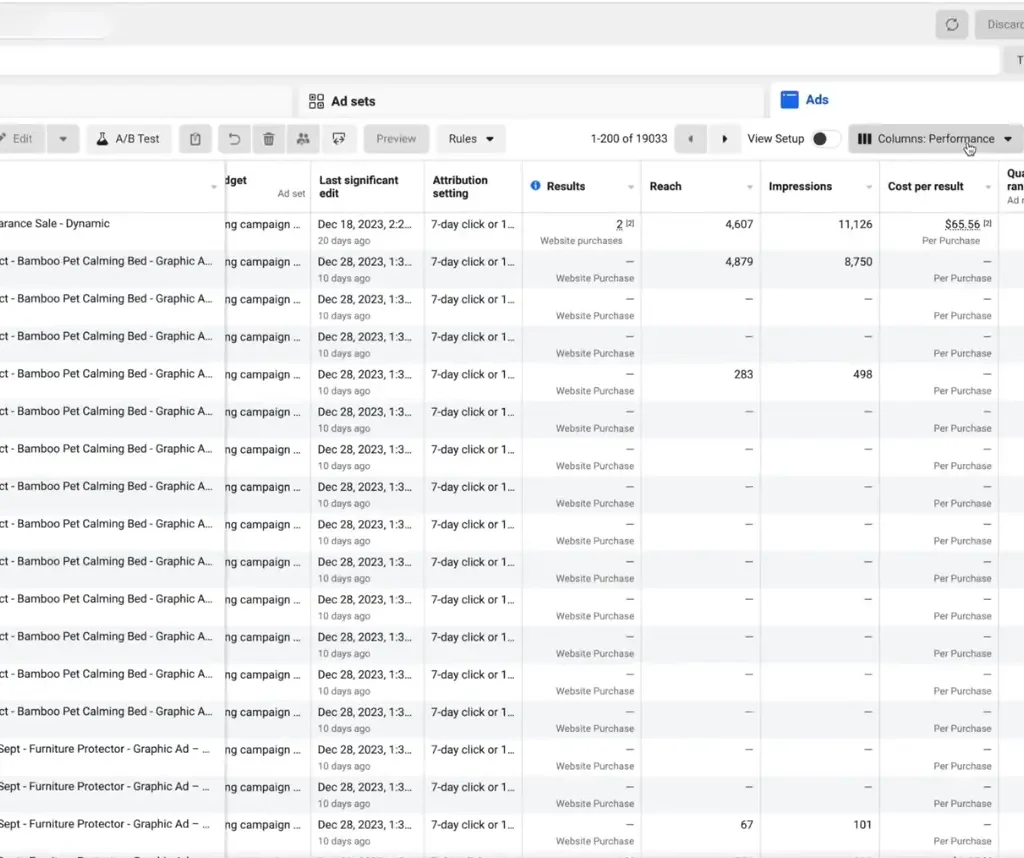Click the $65.56 cost per result value

962,225
